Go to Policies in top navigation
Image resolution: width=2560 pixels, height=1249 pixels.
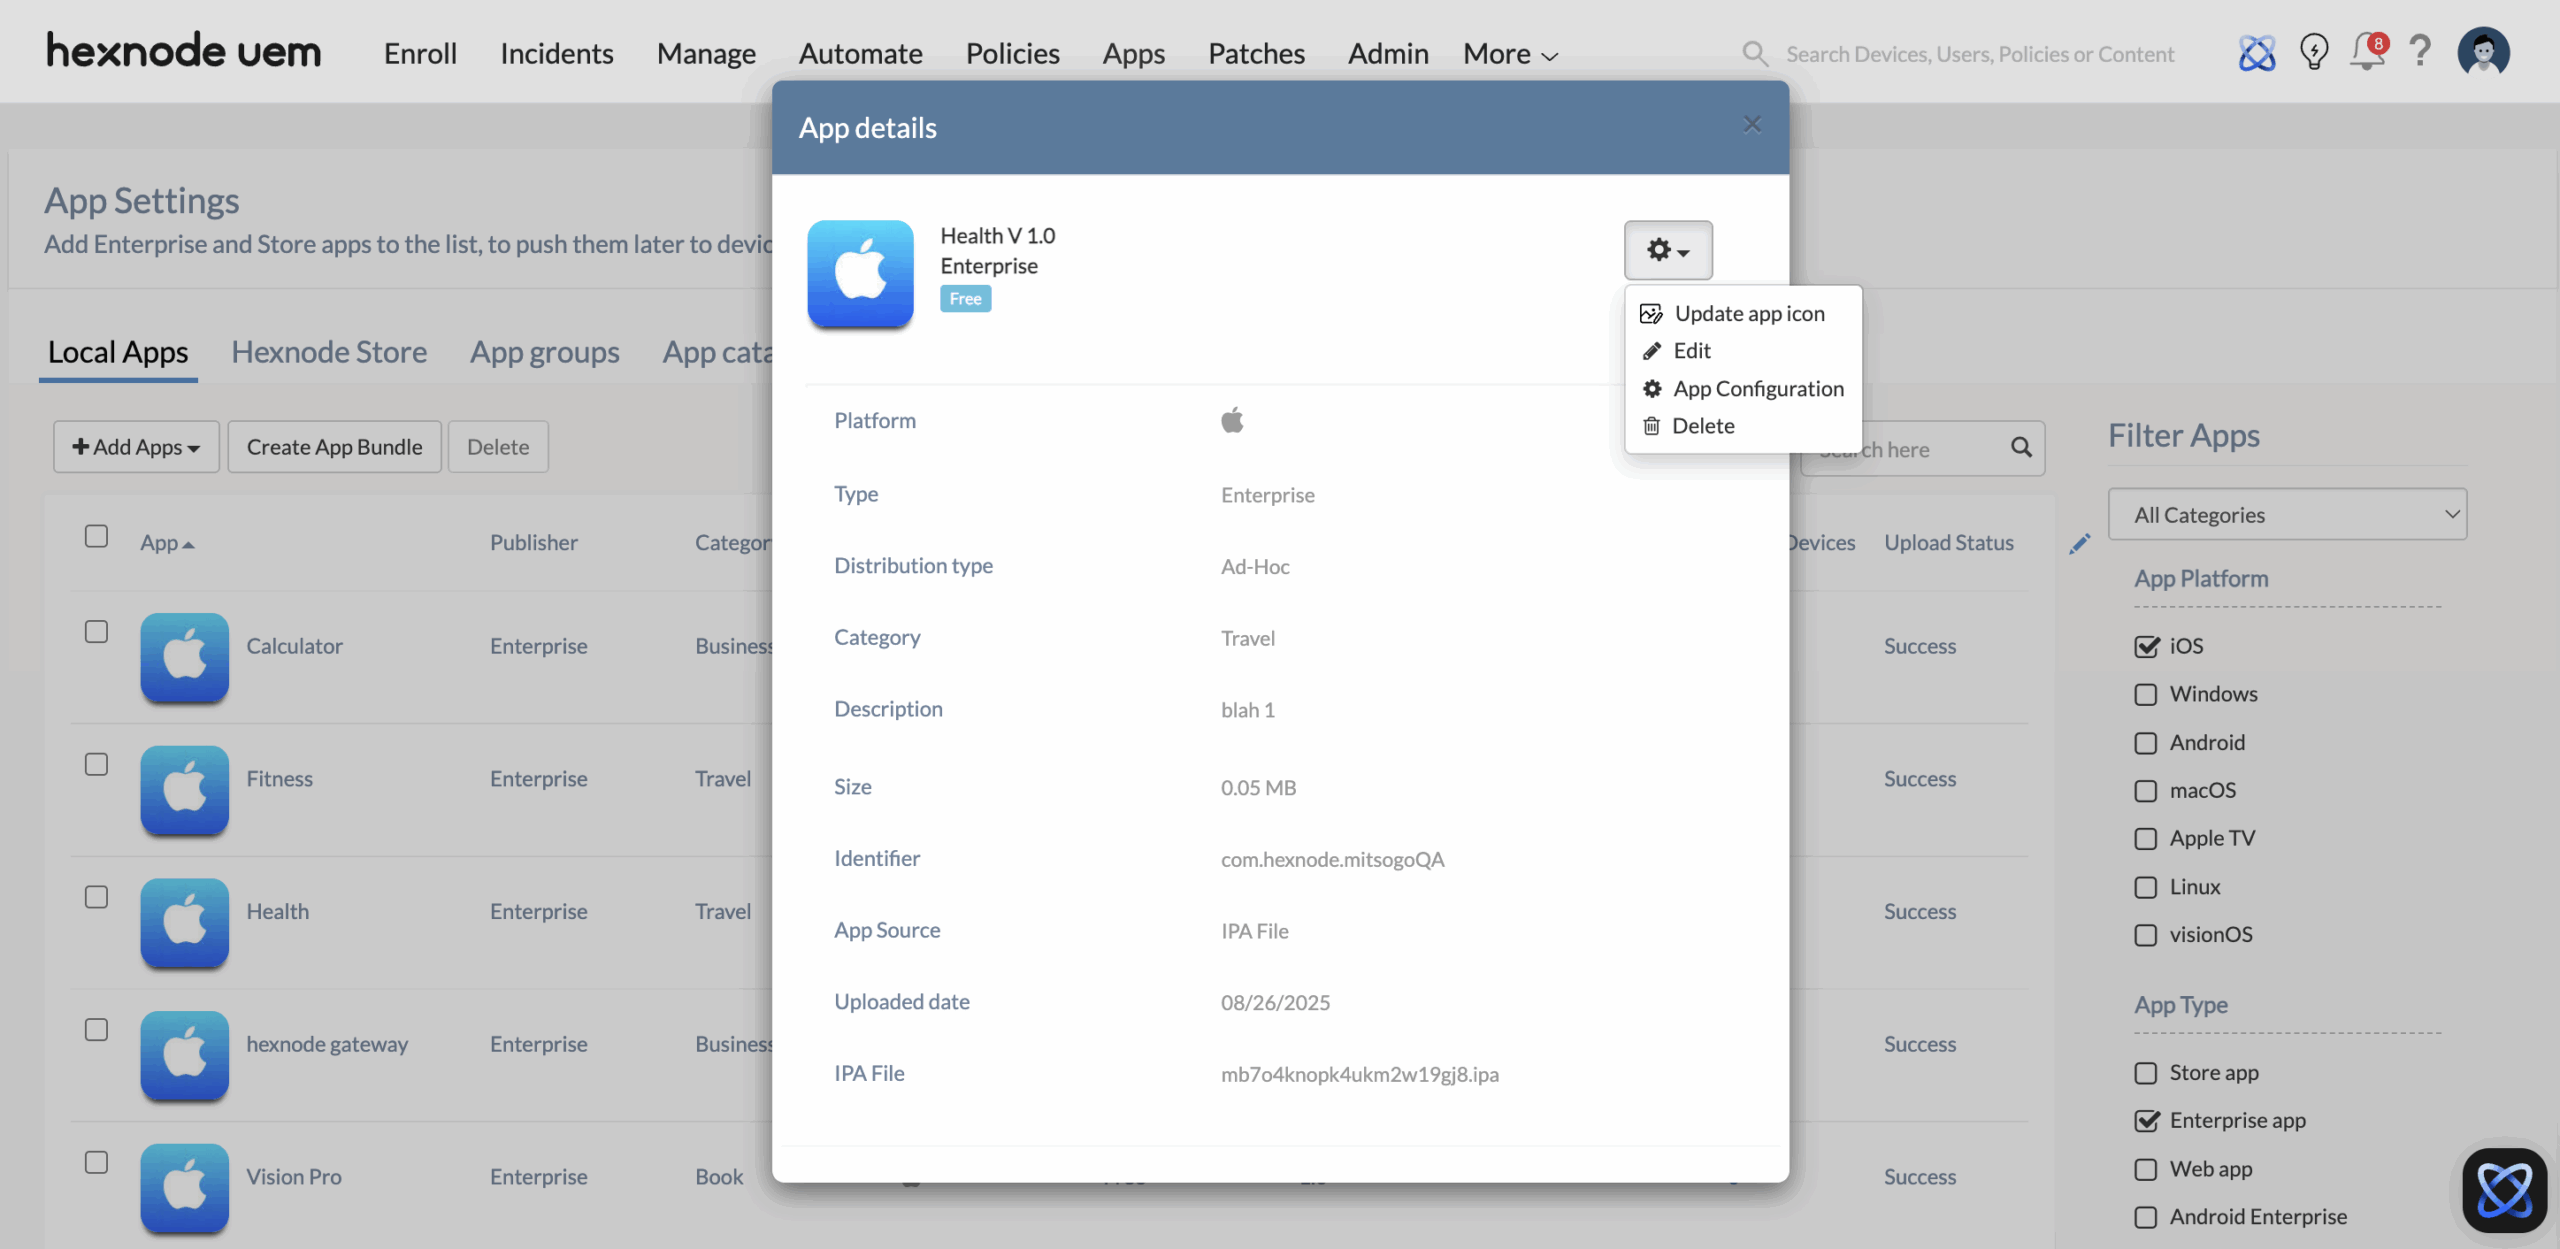point(1012,53)
